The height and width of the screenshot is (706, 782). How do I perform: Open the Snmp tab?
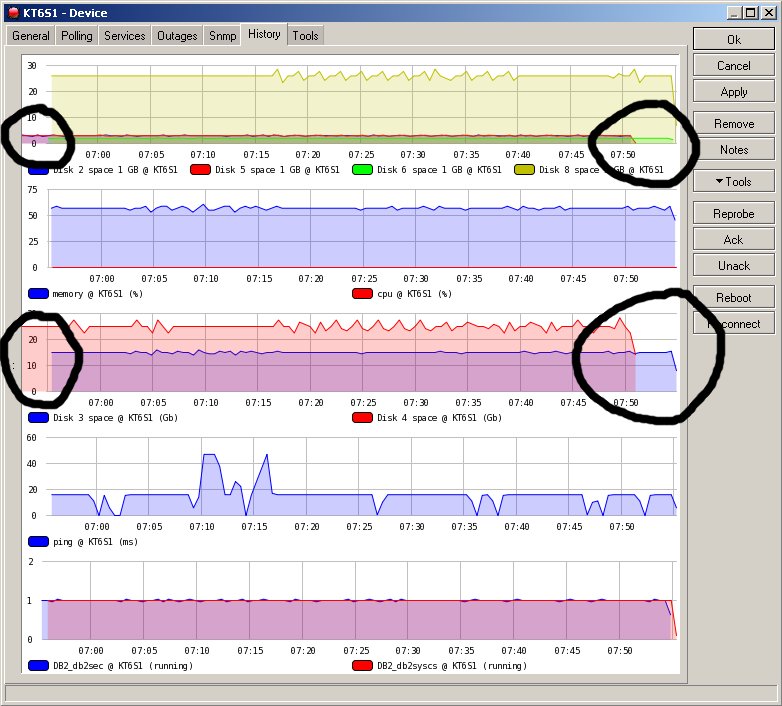click(222, 36)
